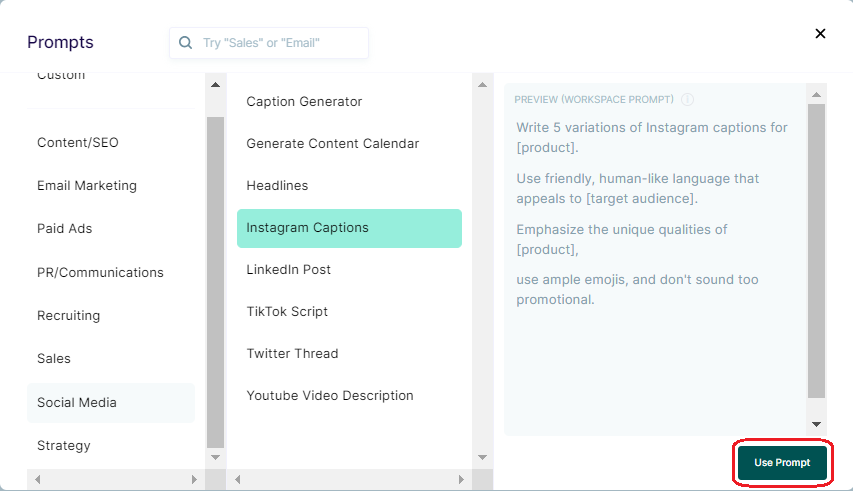This screenshot has width=853, height=491.
Task: Click category list vertical scrollbar thumb
Action: pyautogui.click(x=215, y=282)
